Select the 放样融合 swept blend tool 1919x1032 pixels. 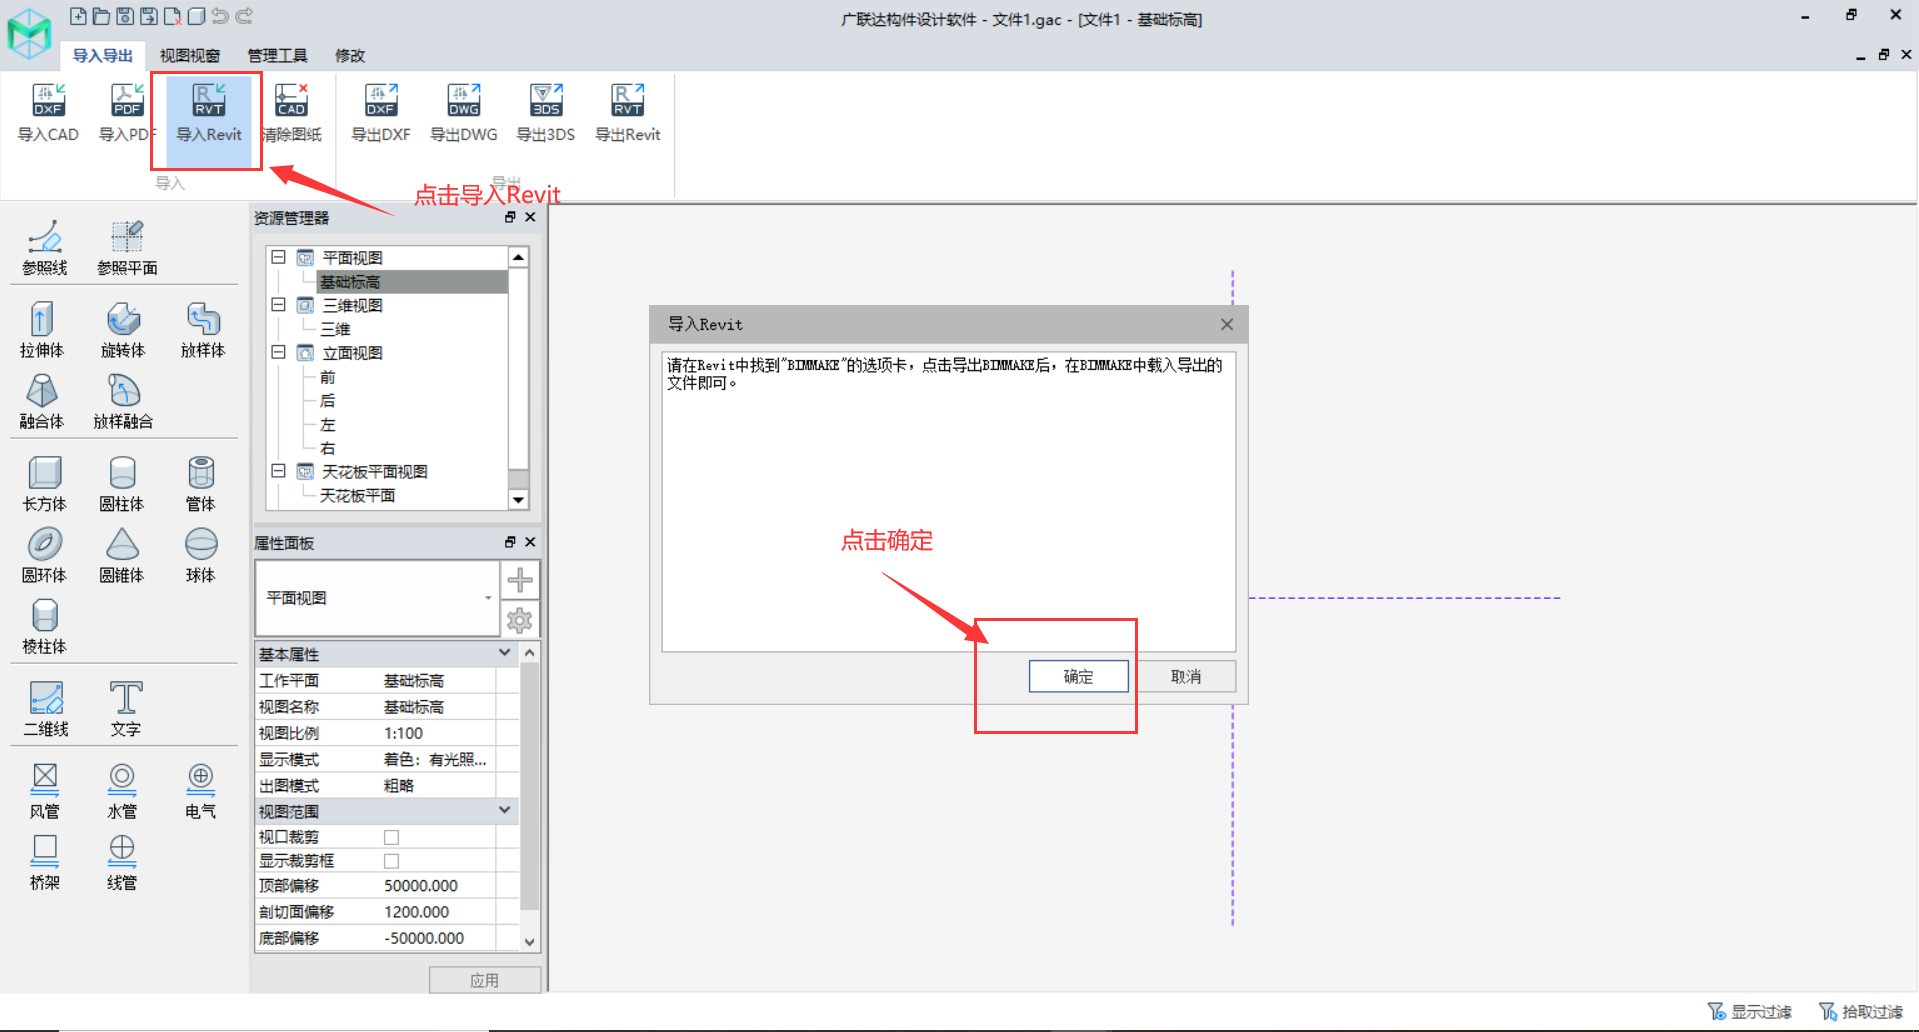pyautogui.click(x=123, y=402)
